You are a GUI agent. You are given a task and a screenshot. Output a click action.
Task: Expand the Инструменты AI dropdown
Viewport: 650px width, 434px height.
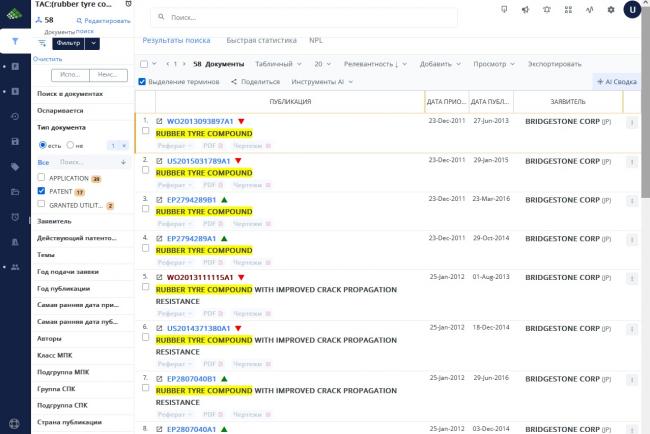320,81
